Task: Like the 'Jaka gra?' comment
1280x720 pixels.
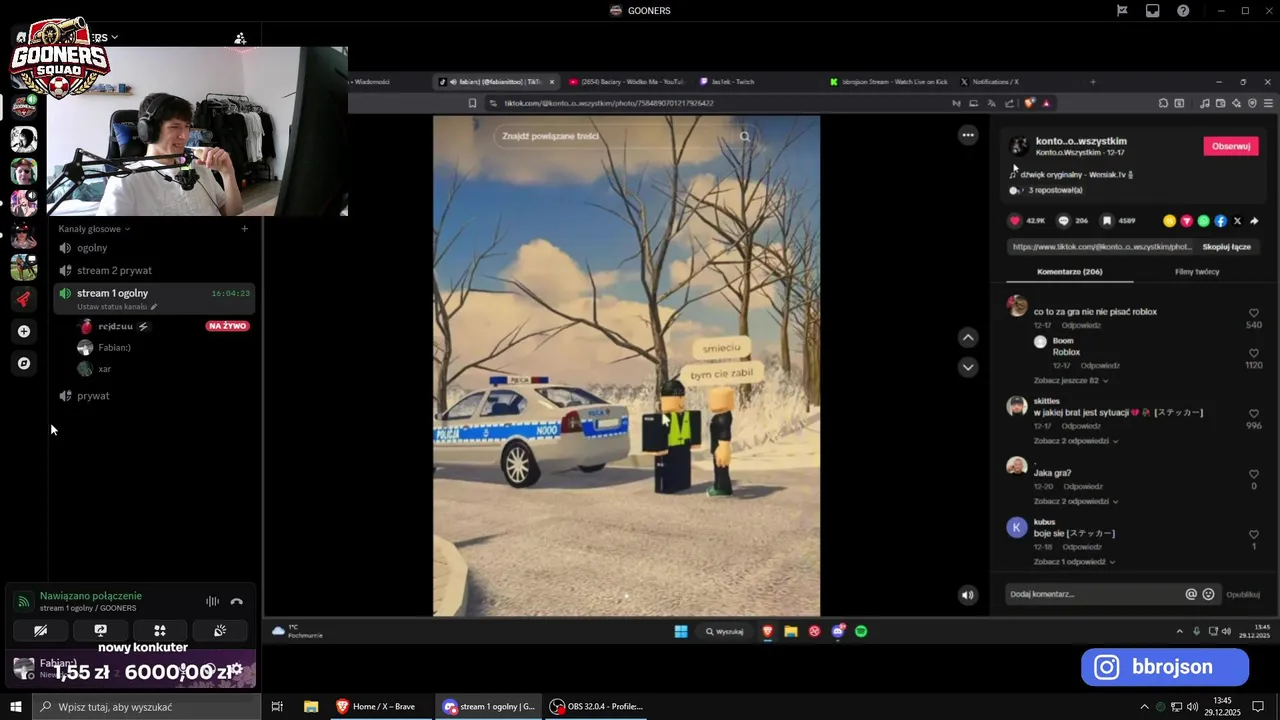Action: [1254, 474]
